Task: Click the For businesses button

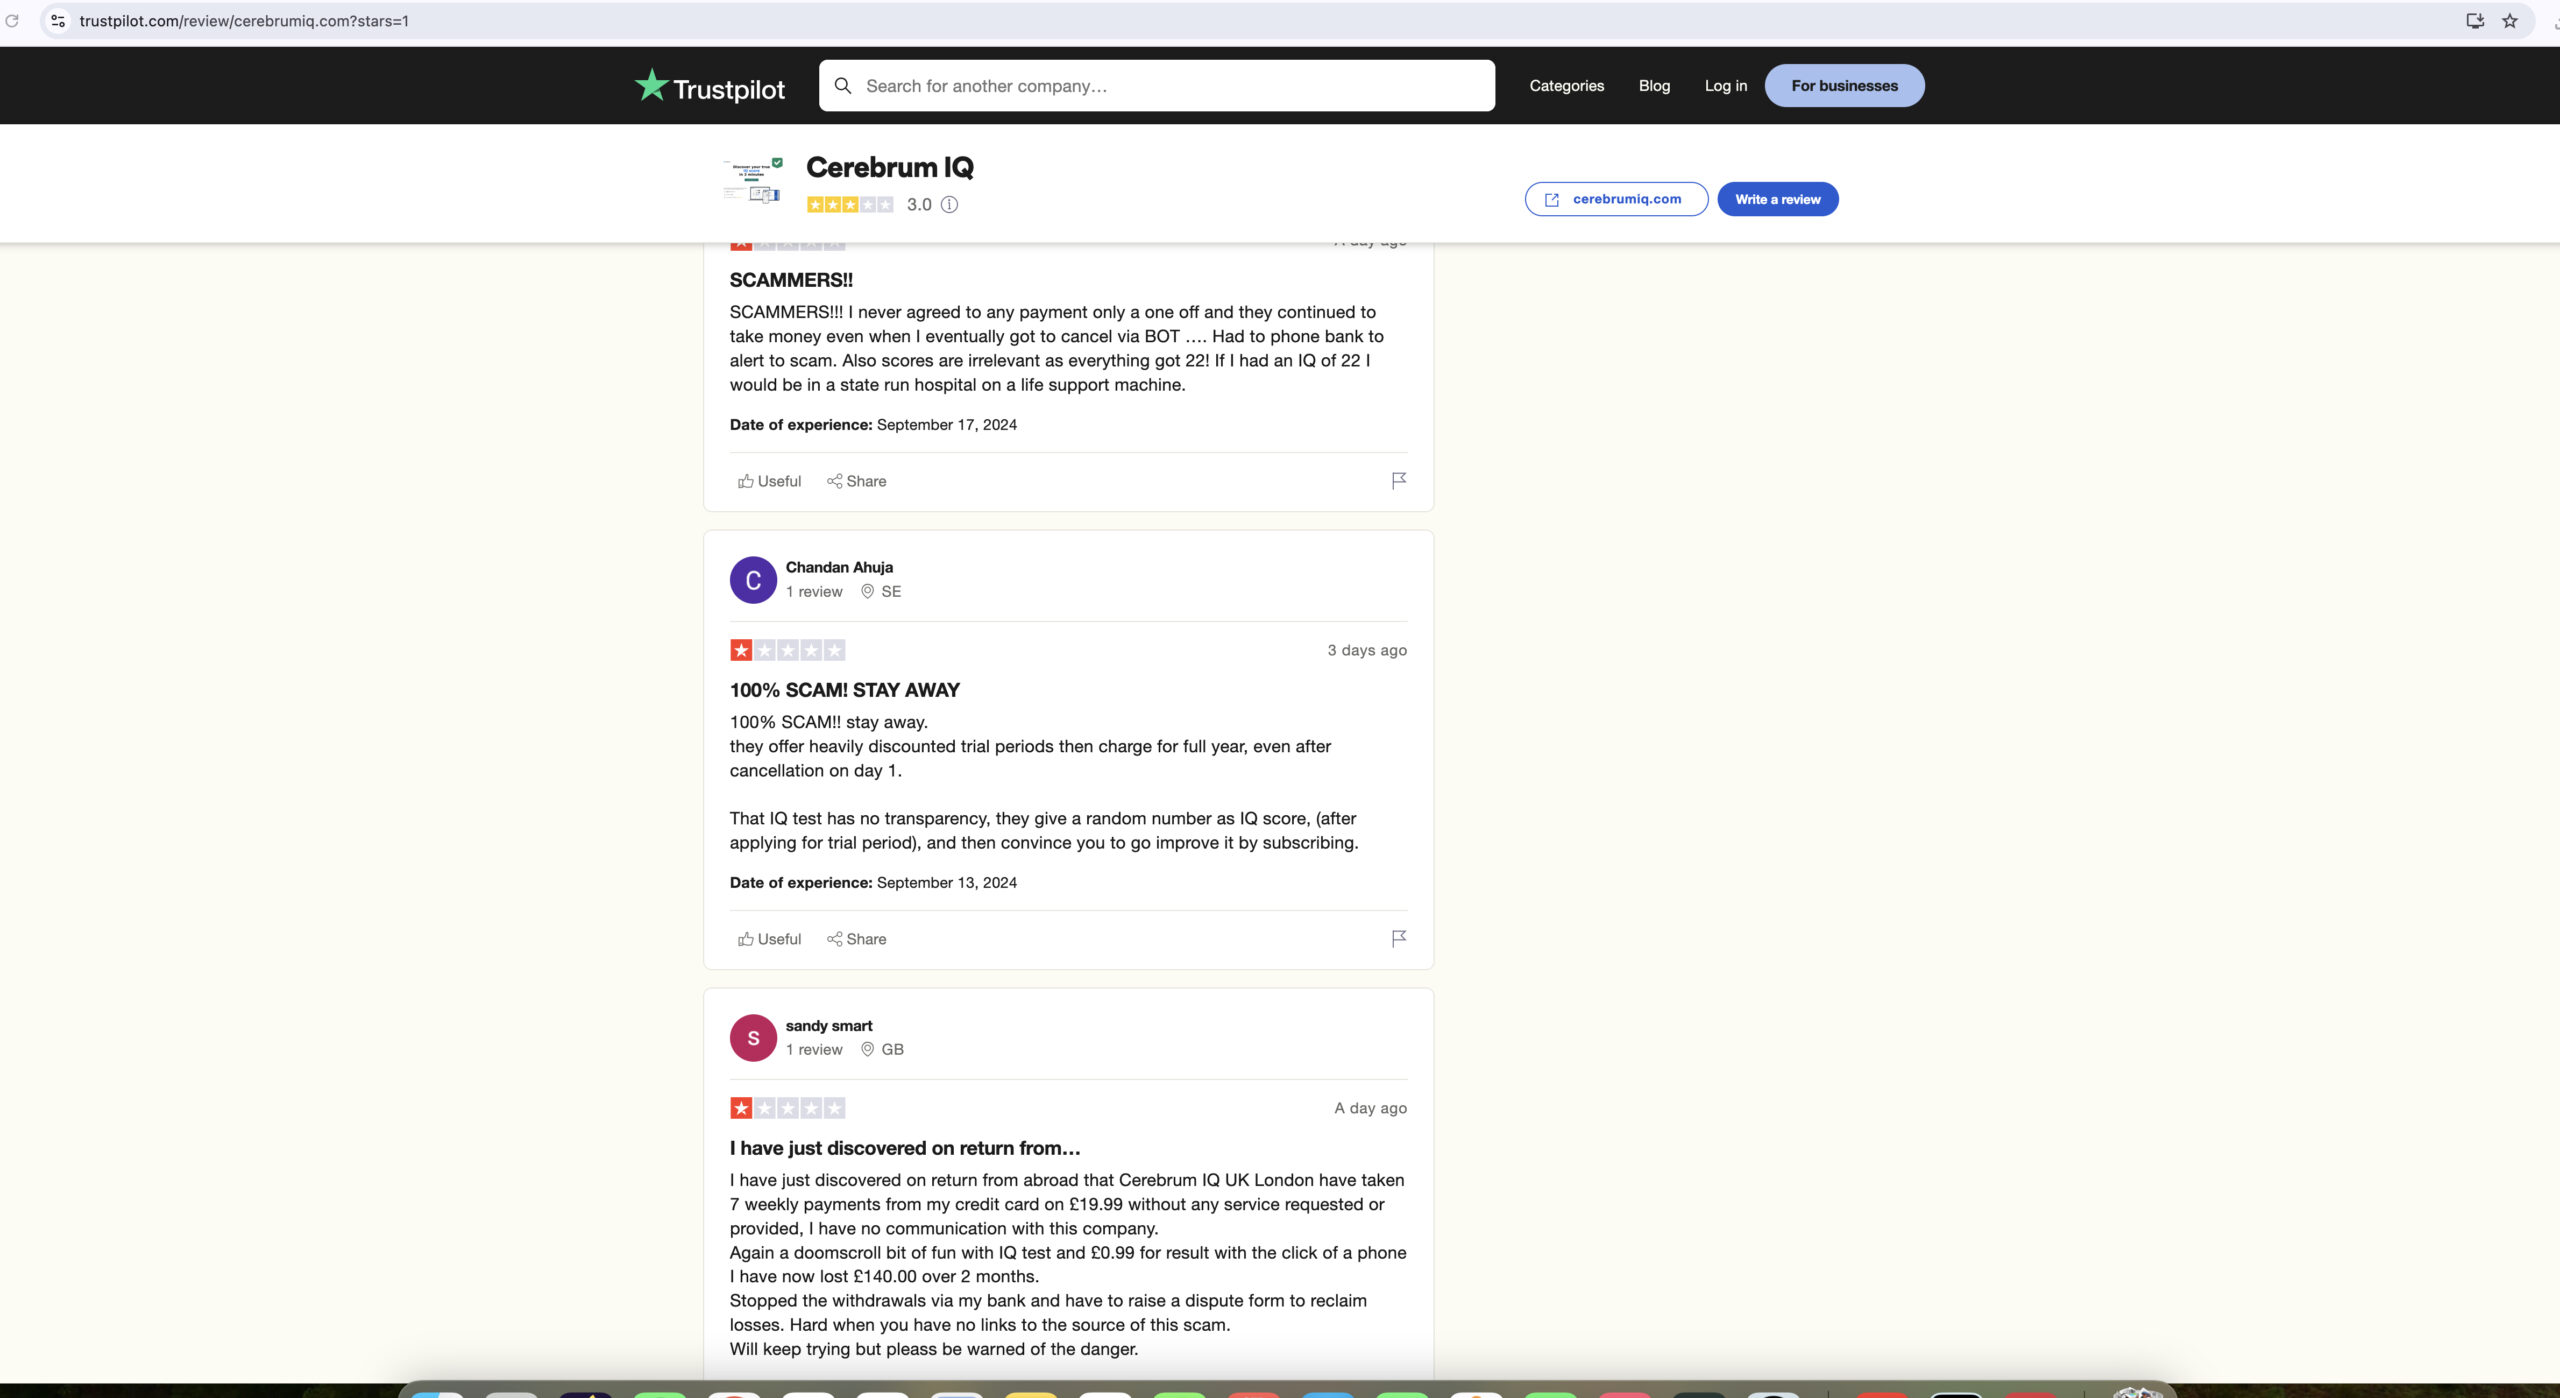Action: (1844, 86)
